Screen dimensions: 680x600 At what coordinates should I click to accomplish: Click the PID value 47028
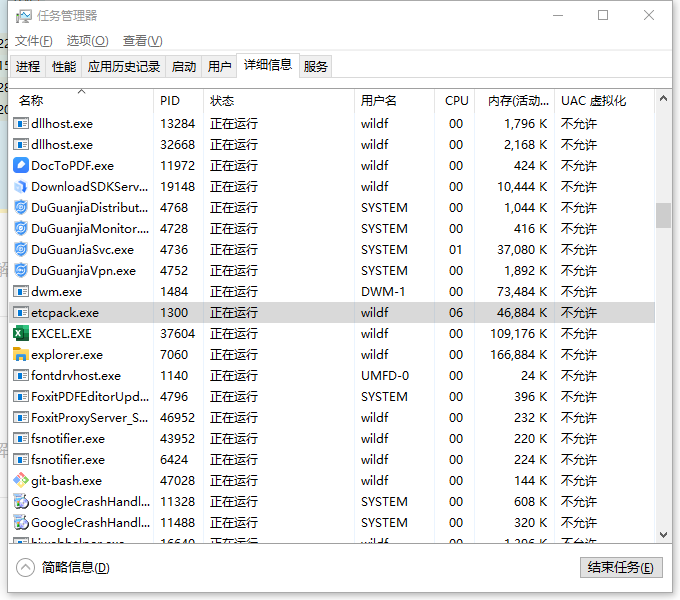[x=177, y=480]
